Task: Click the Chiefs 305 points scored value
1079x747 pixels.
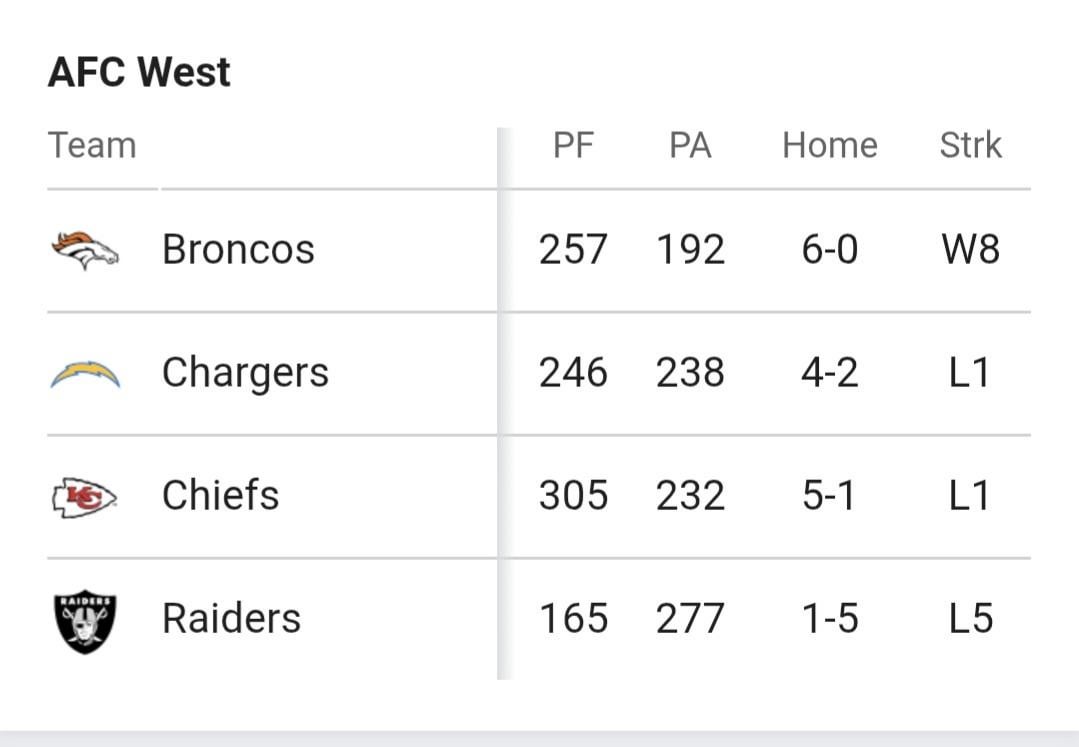Action: click(x=575, y=494)
